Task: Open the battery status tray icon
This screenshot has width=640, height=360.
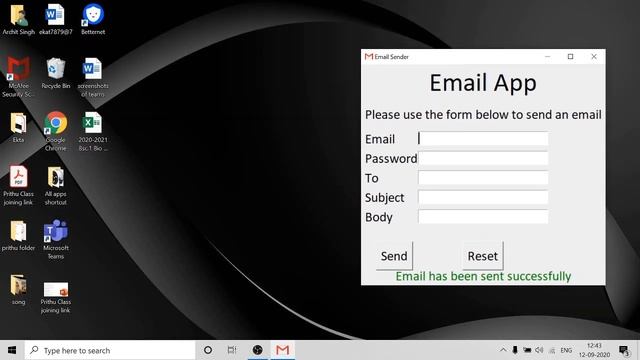Action: [x=527, y=350]
